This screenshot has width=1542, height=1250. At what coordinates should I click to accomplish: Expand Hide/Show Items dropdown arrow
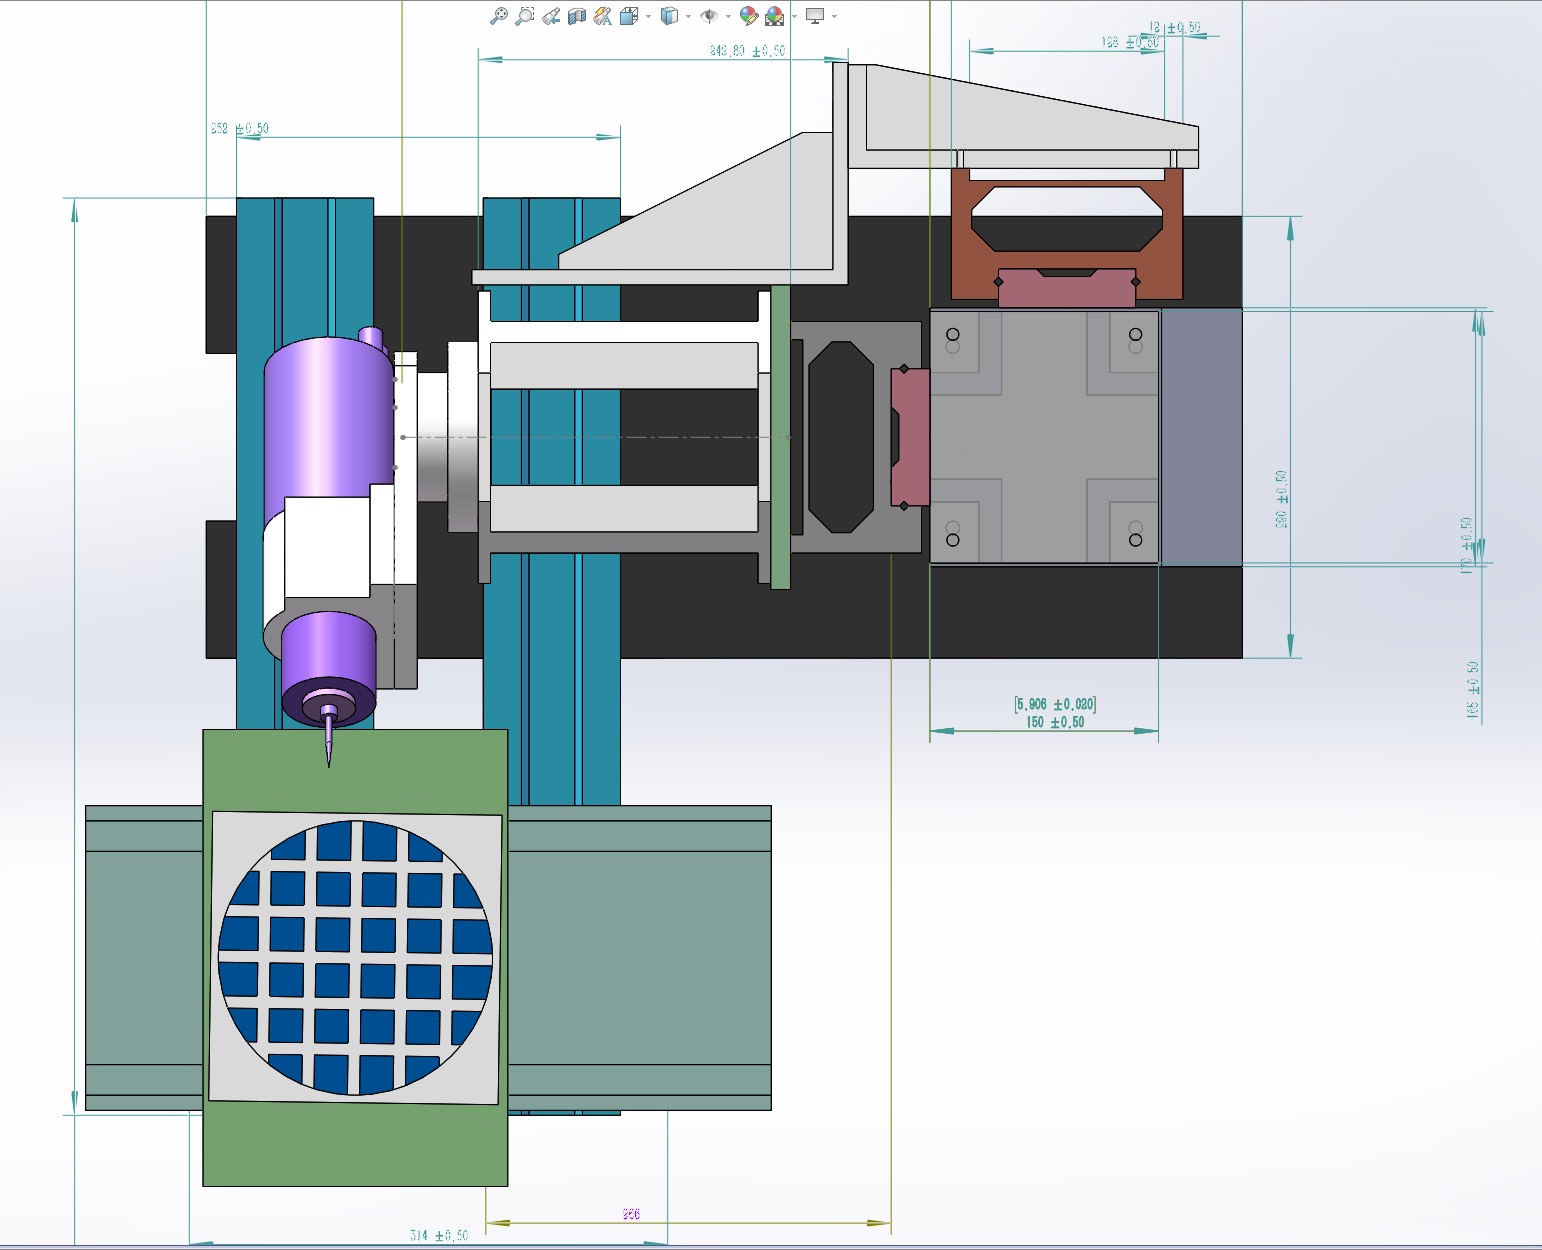(x=728, y=16)
